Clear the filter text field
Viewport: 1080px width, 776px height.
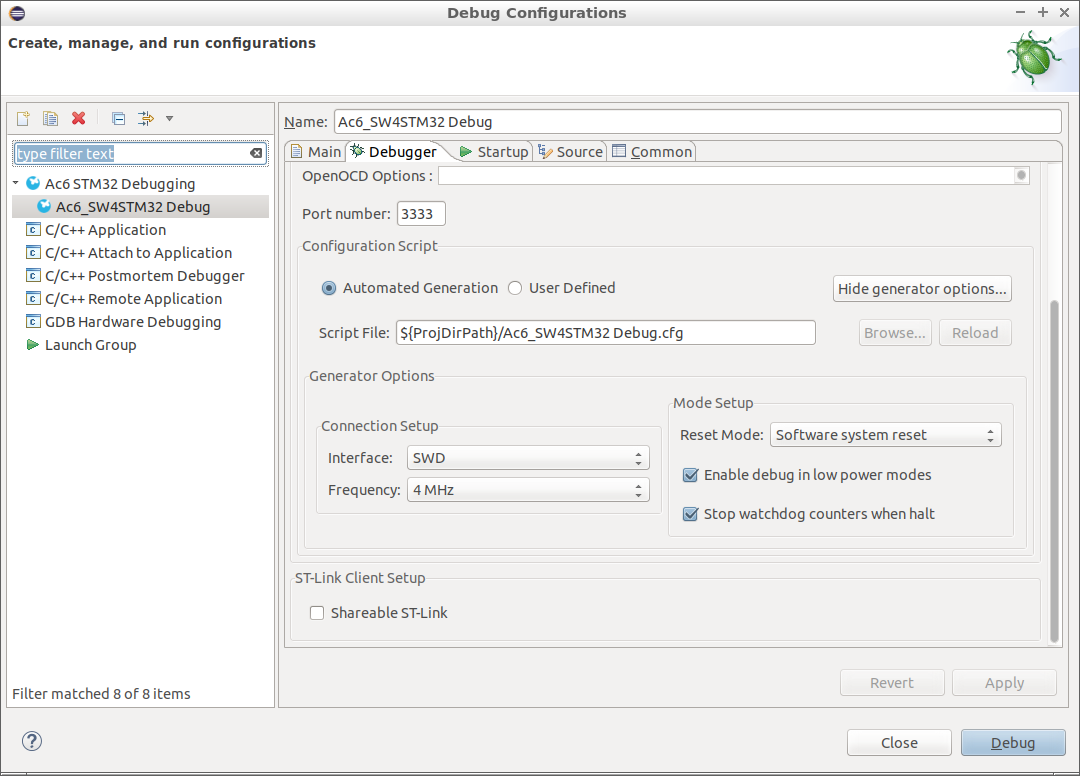(x=256, y=153)
